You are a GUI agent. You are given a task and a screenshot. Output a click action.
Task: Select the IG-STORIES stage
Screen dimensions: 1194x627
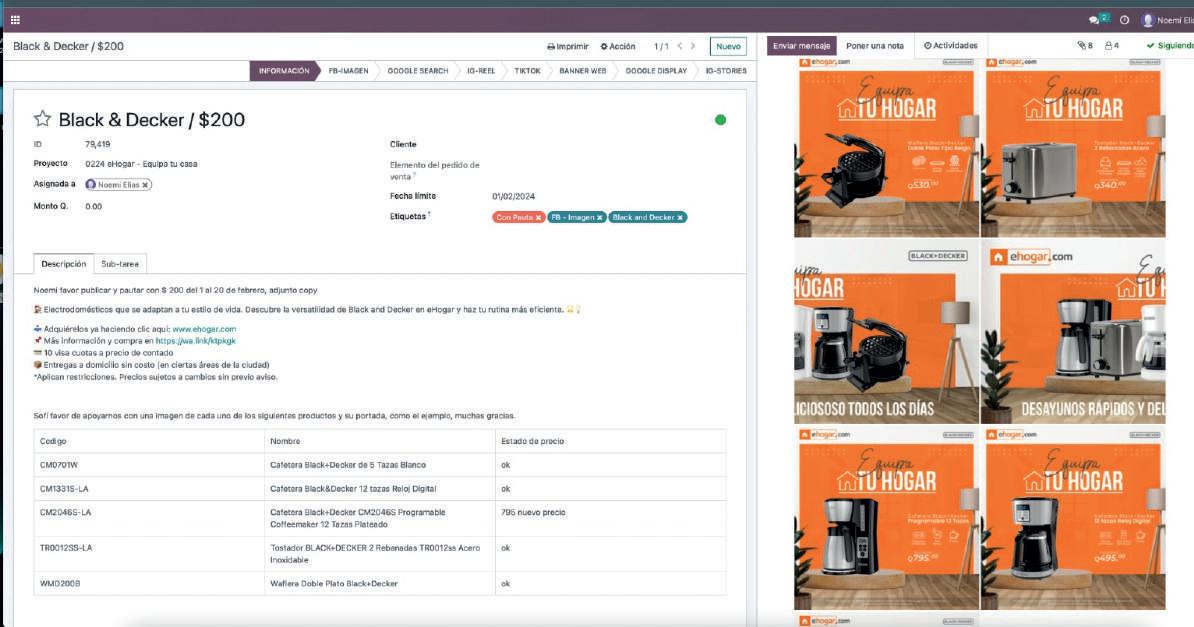point(726,71)
